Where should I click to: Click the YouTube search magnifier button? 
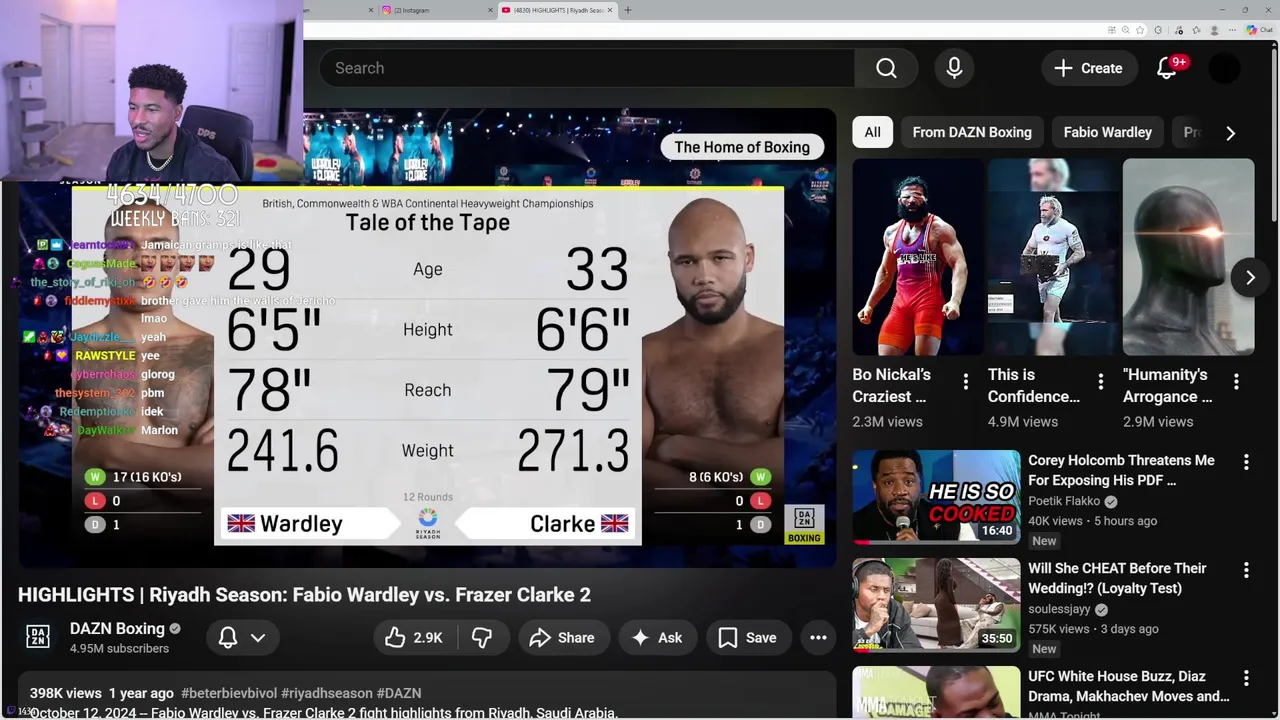coord(886,68)
